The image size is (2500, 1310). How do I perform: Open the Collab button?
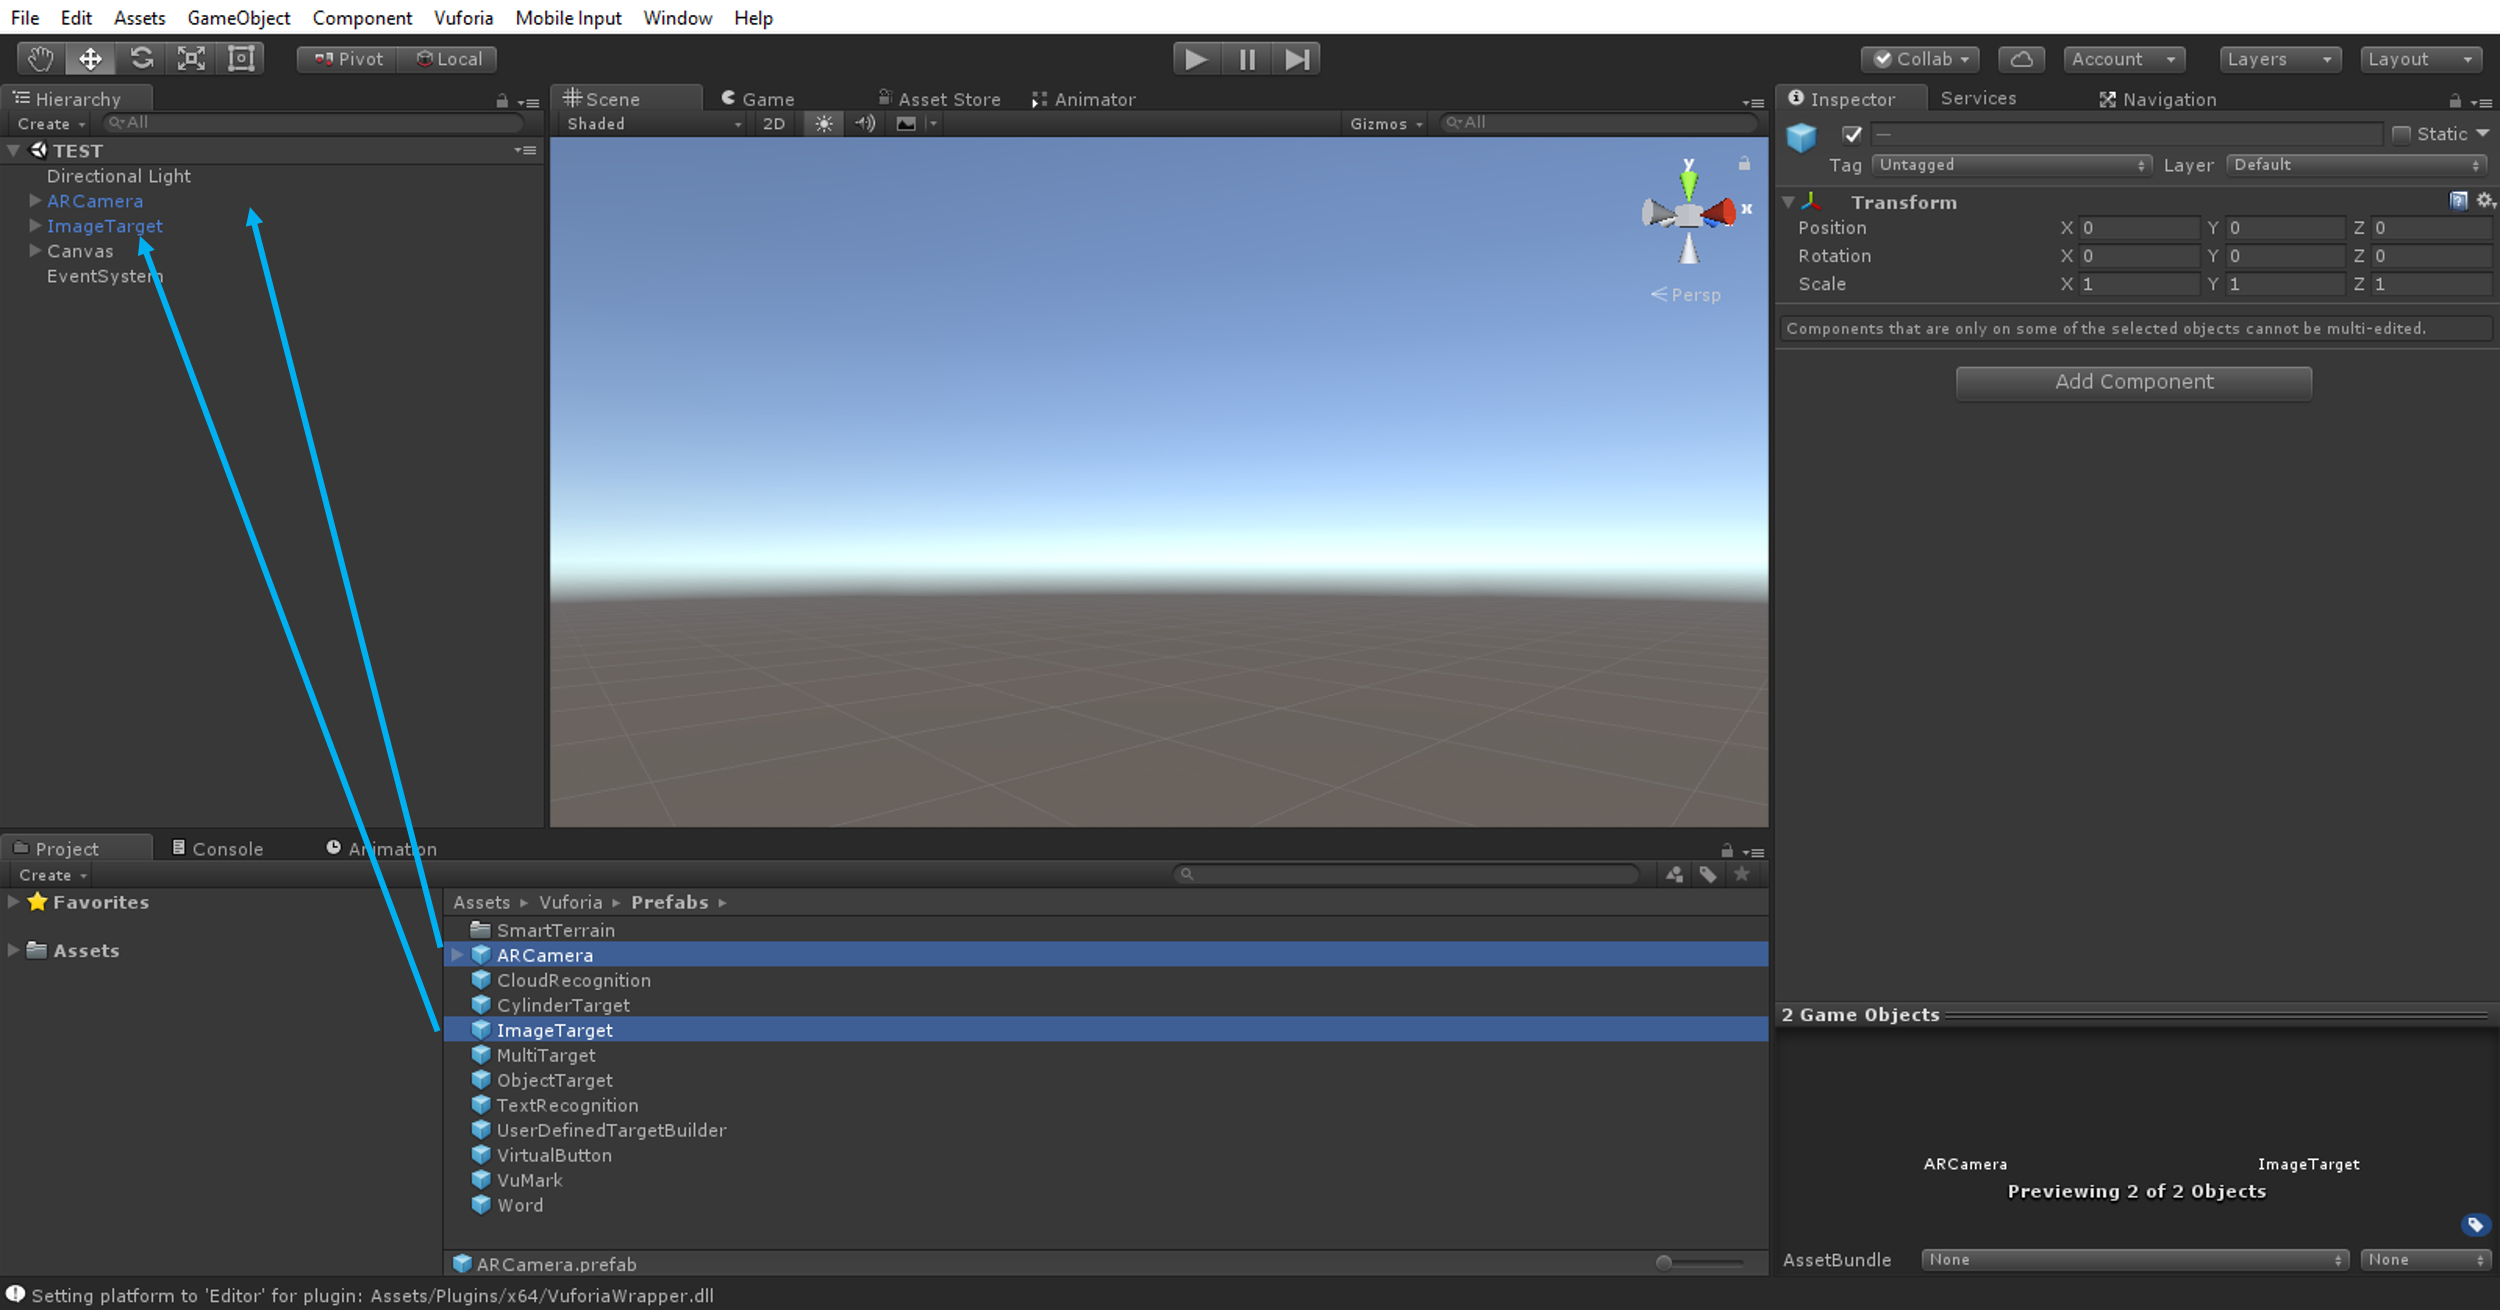(1920, 59)
